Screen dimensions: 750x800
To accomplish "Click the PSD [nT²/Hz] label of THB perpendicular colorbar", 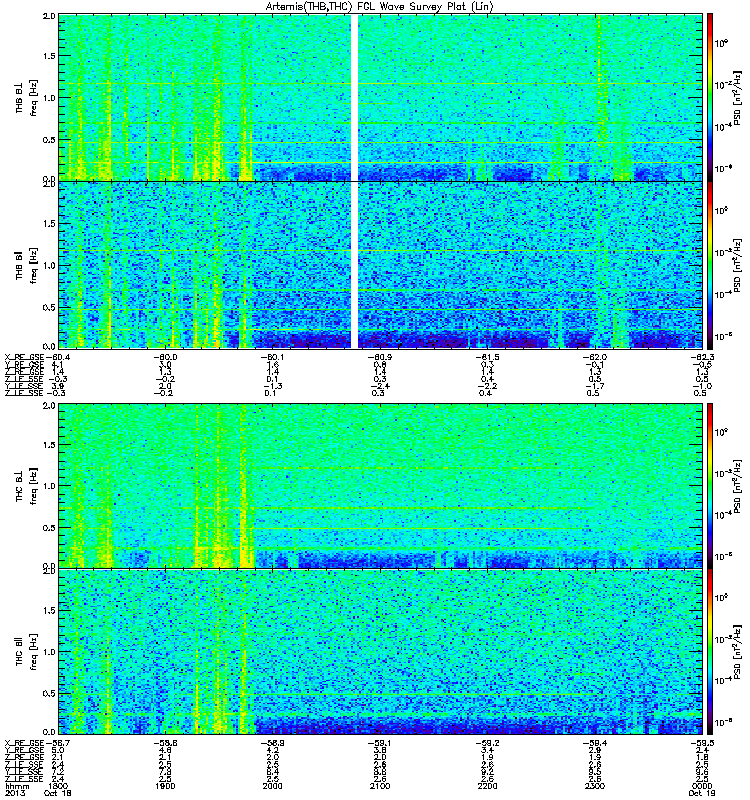I will tap(737, 97).
